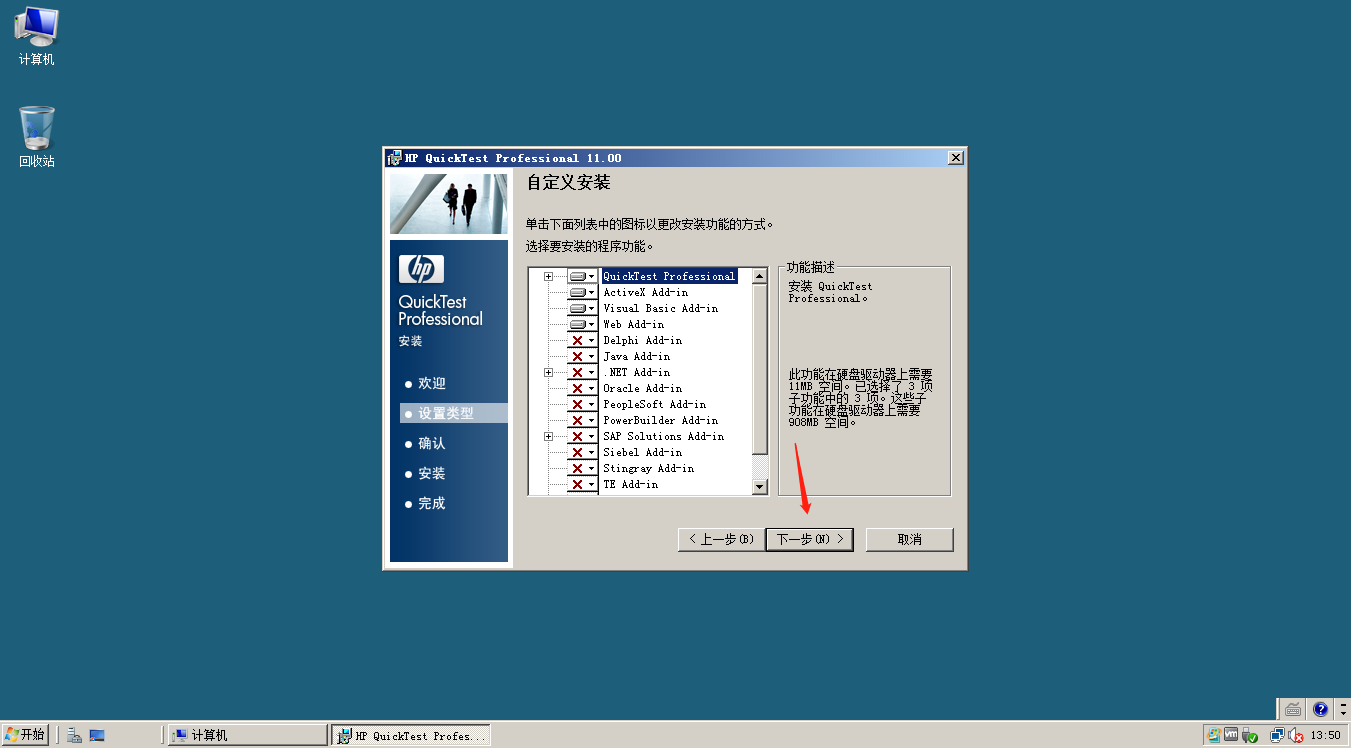Select the Java Add-in feature
1351x748 pixels.
(x=636, y=356)
